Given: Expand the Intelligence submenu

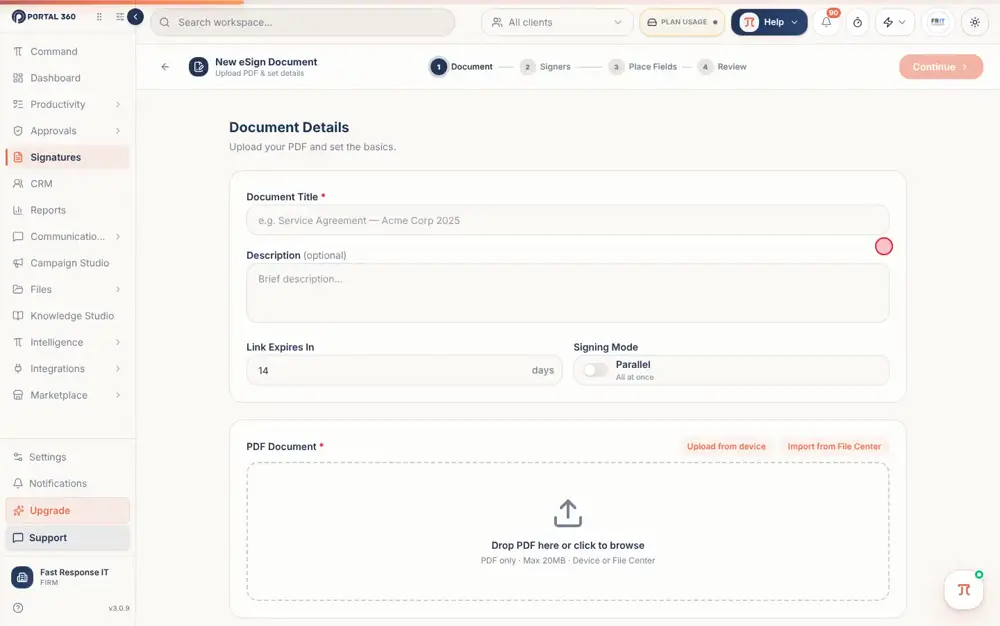Looking at the screenshot, I should [118, 342].
